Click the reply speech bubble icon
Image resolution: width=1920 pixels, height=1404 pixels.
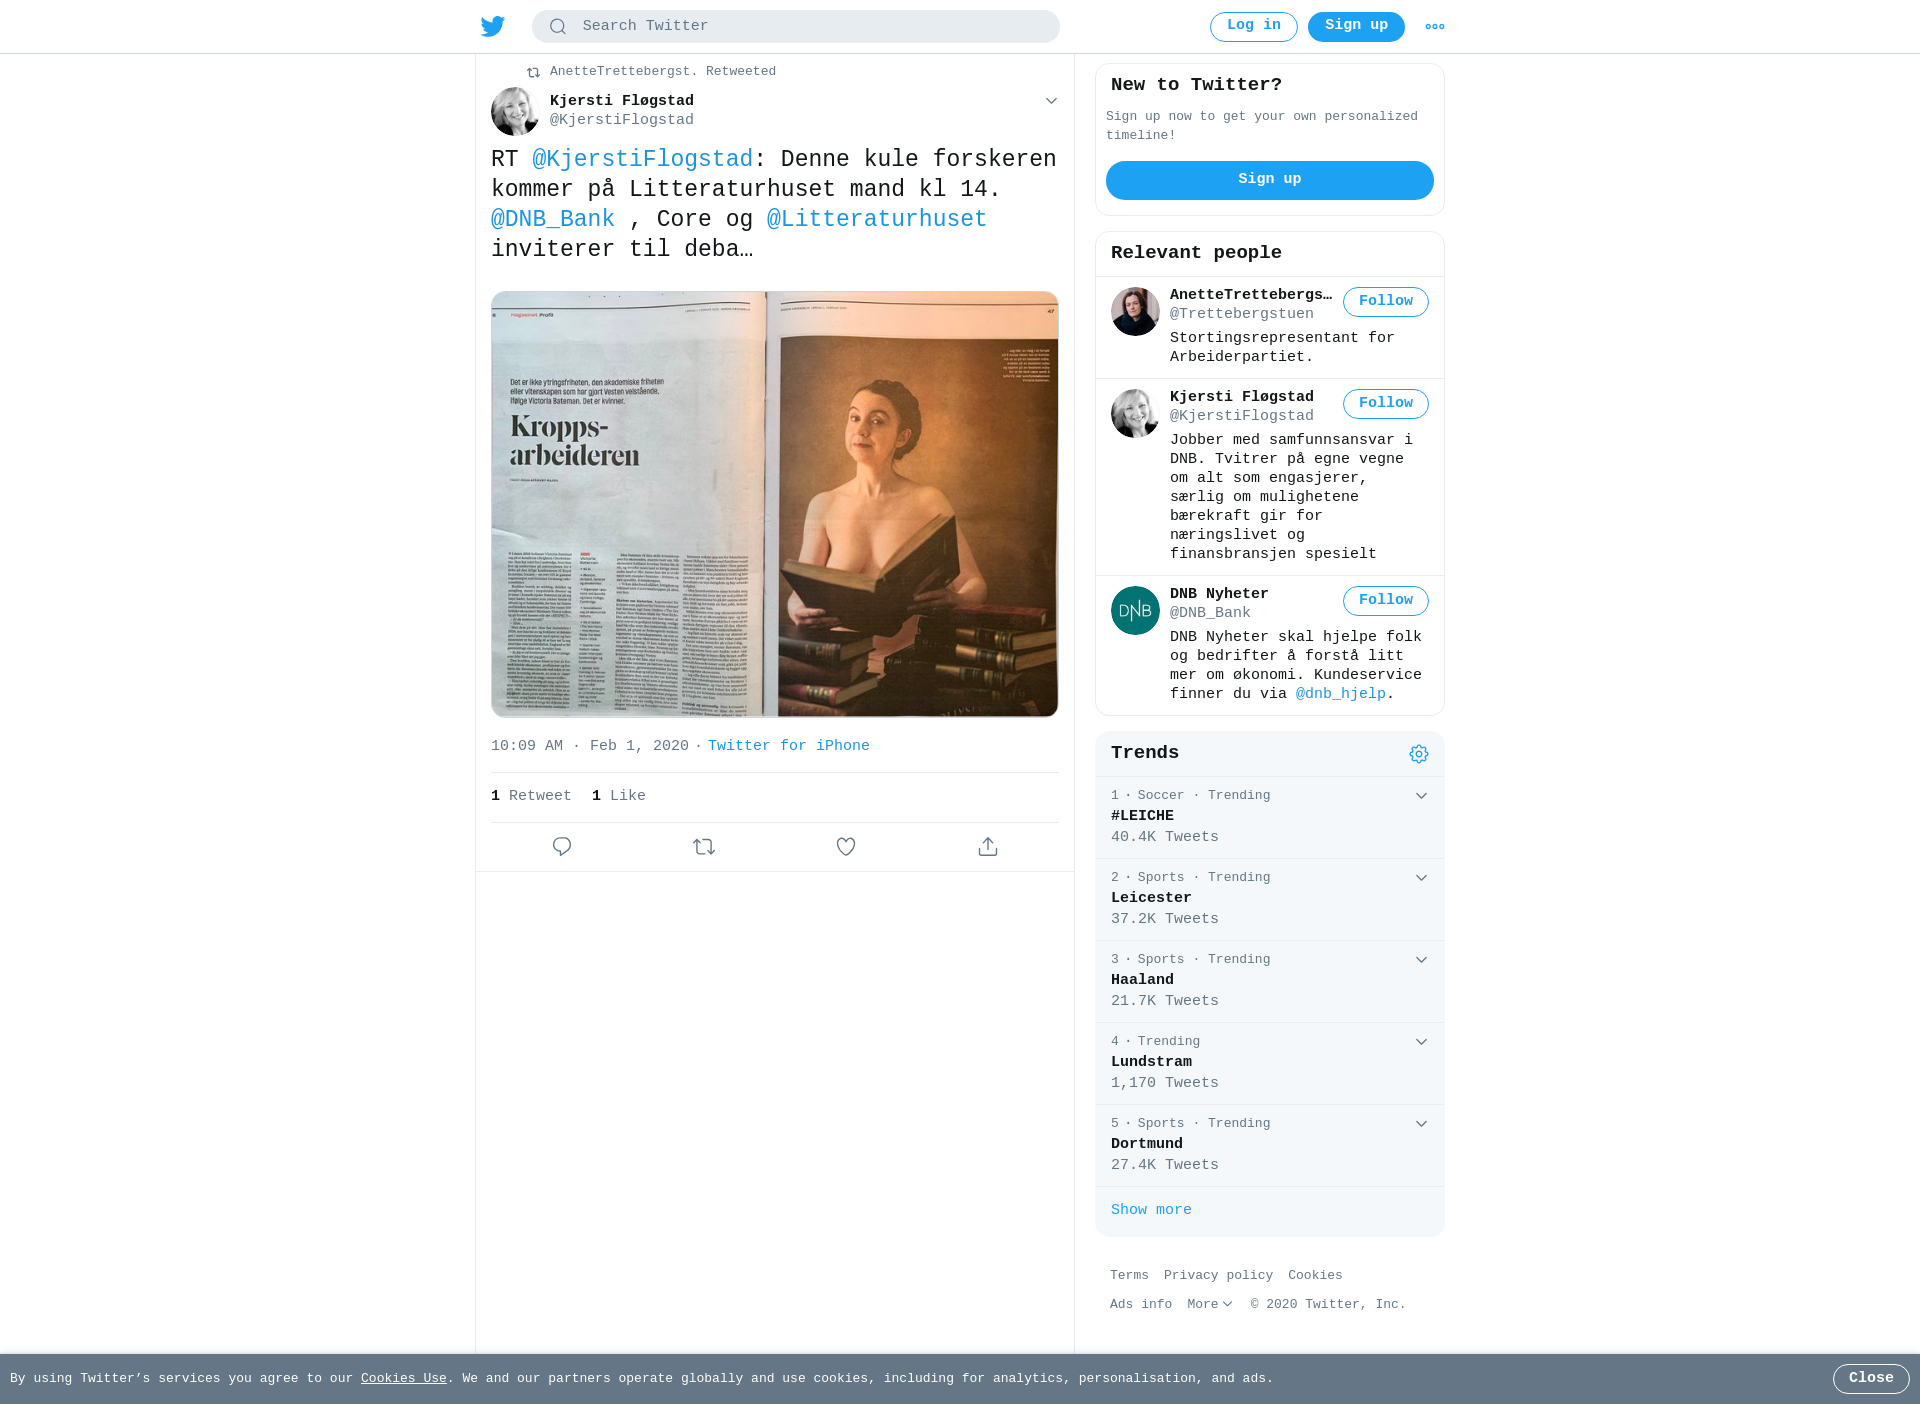tap(562, 847)
